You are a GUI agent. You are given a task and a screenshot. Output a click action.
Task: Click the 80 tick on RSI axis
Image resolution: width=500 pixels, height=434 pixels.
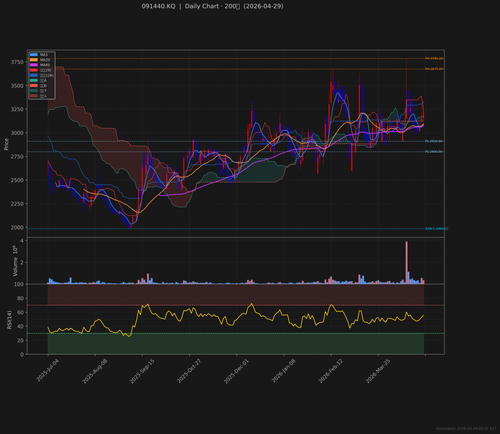click(x=20, y=298)
